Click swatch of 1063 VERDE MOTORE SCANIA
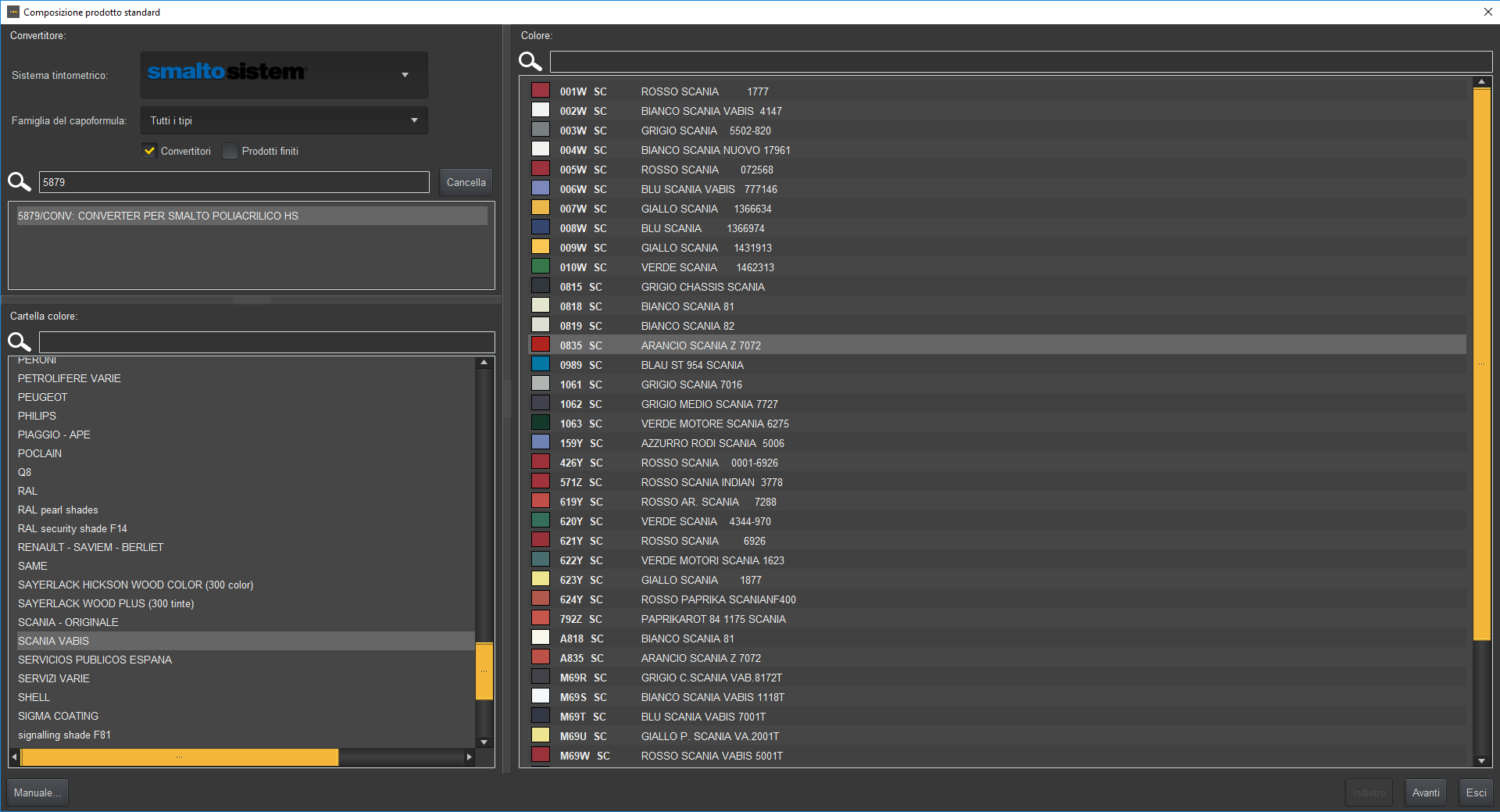Screen dimensions: 1500x812 [x=541, y=423]
